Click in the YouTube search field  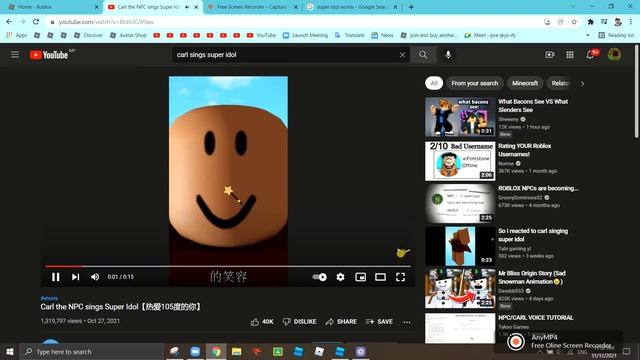click(x=286, y=55)
